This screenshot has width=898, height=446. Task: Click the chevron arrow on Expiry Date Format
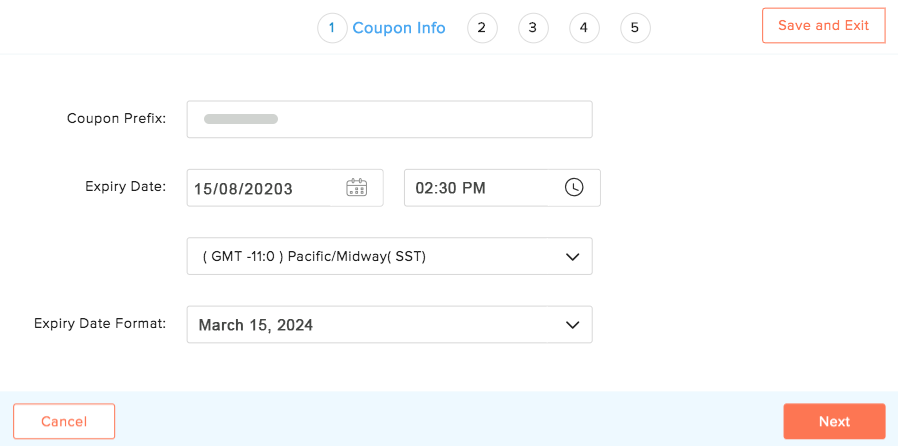point(572,325)
